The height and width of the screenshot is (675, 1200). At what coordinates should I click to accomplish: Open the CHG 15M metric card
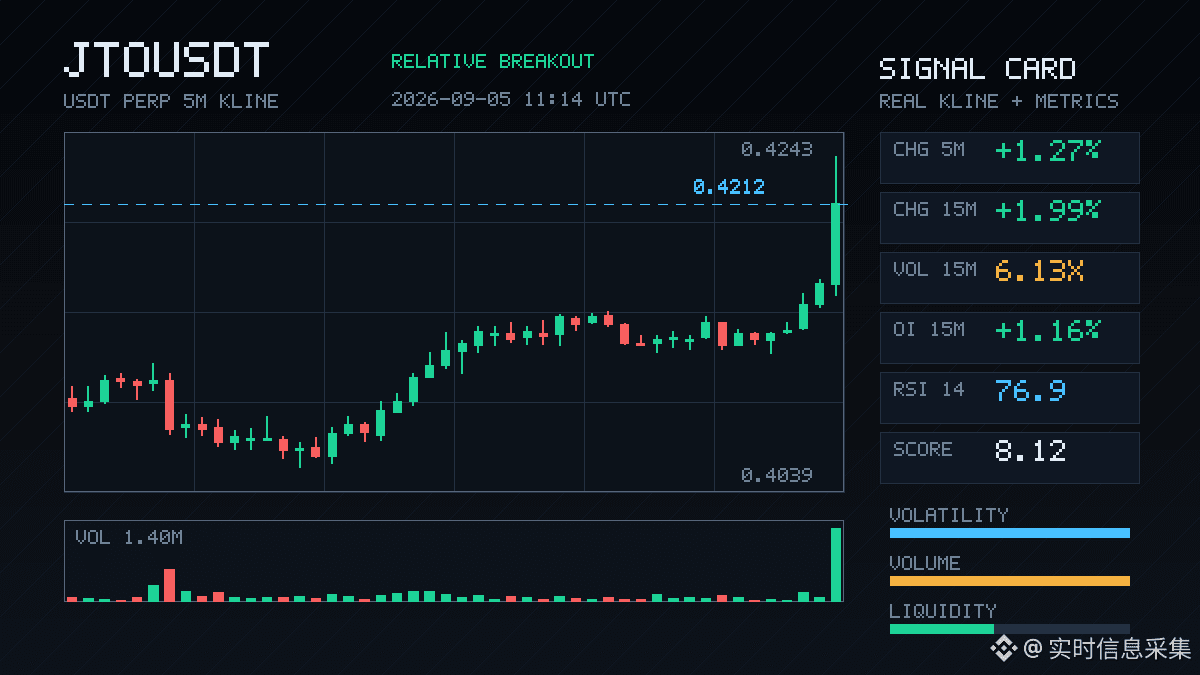[1009, 217]
